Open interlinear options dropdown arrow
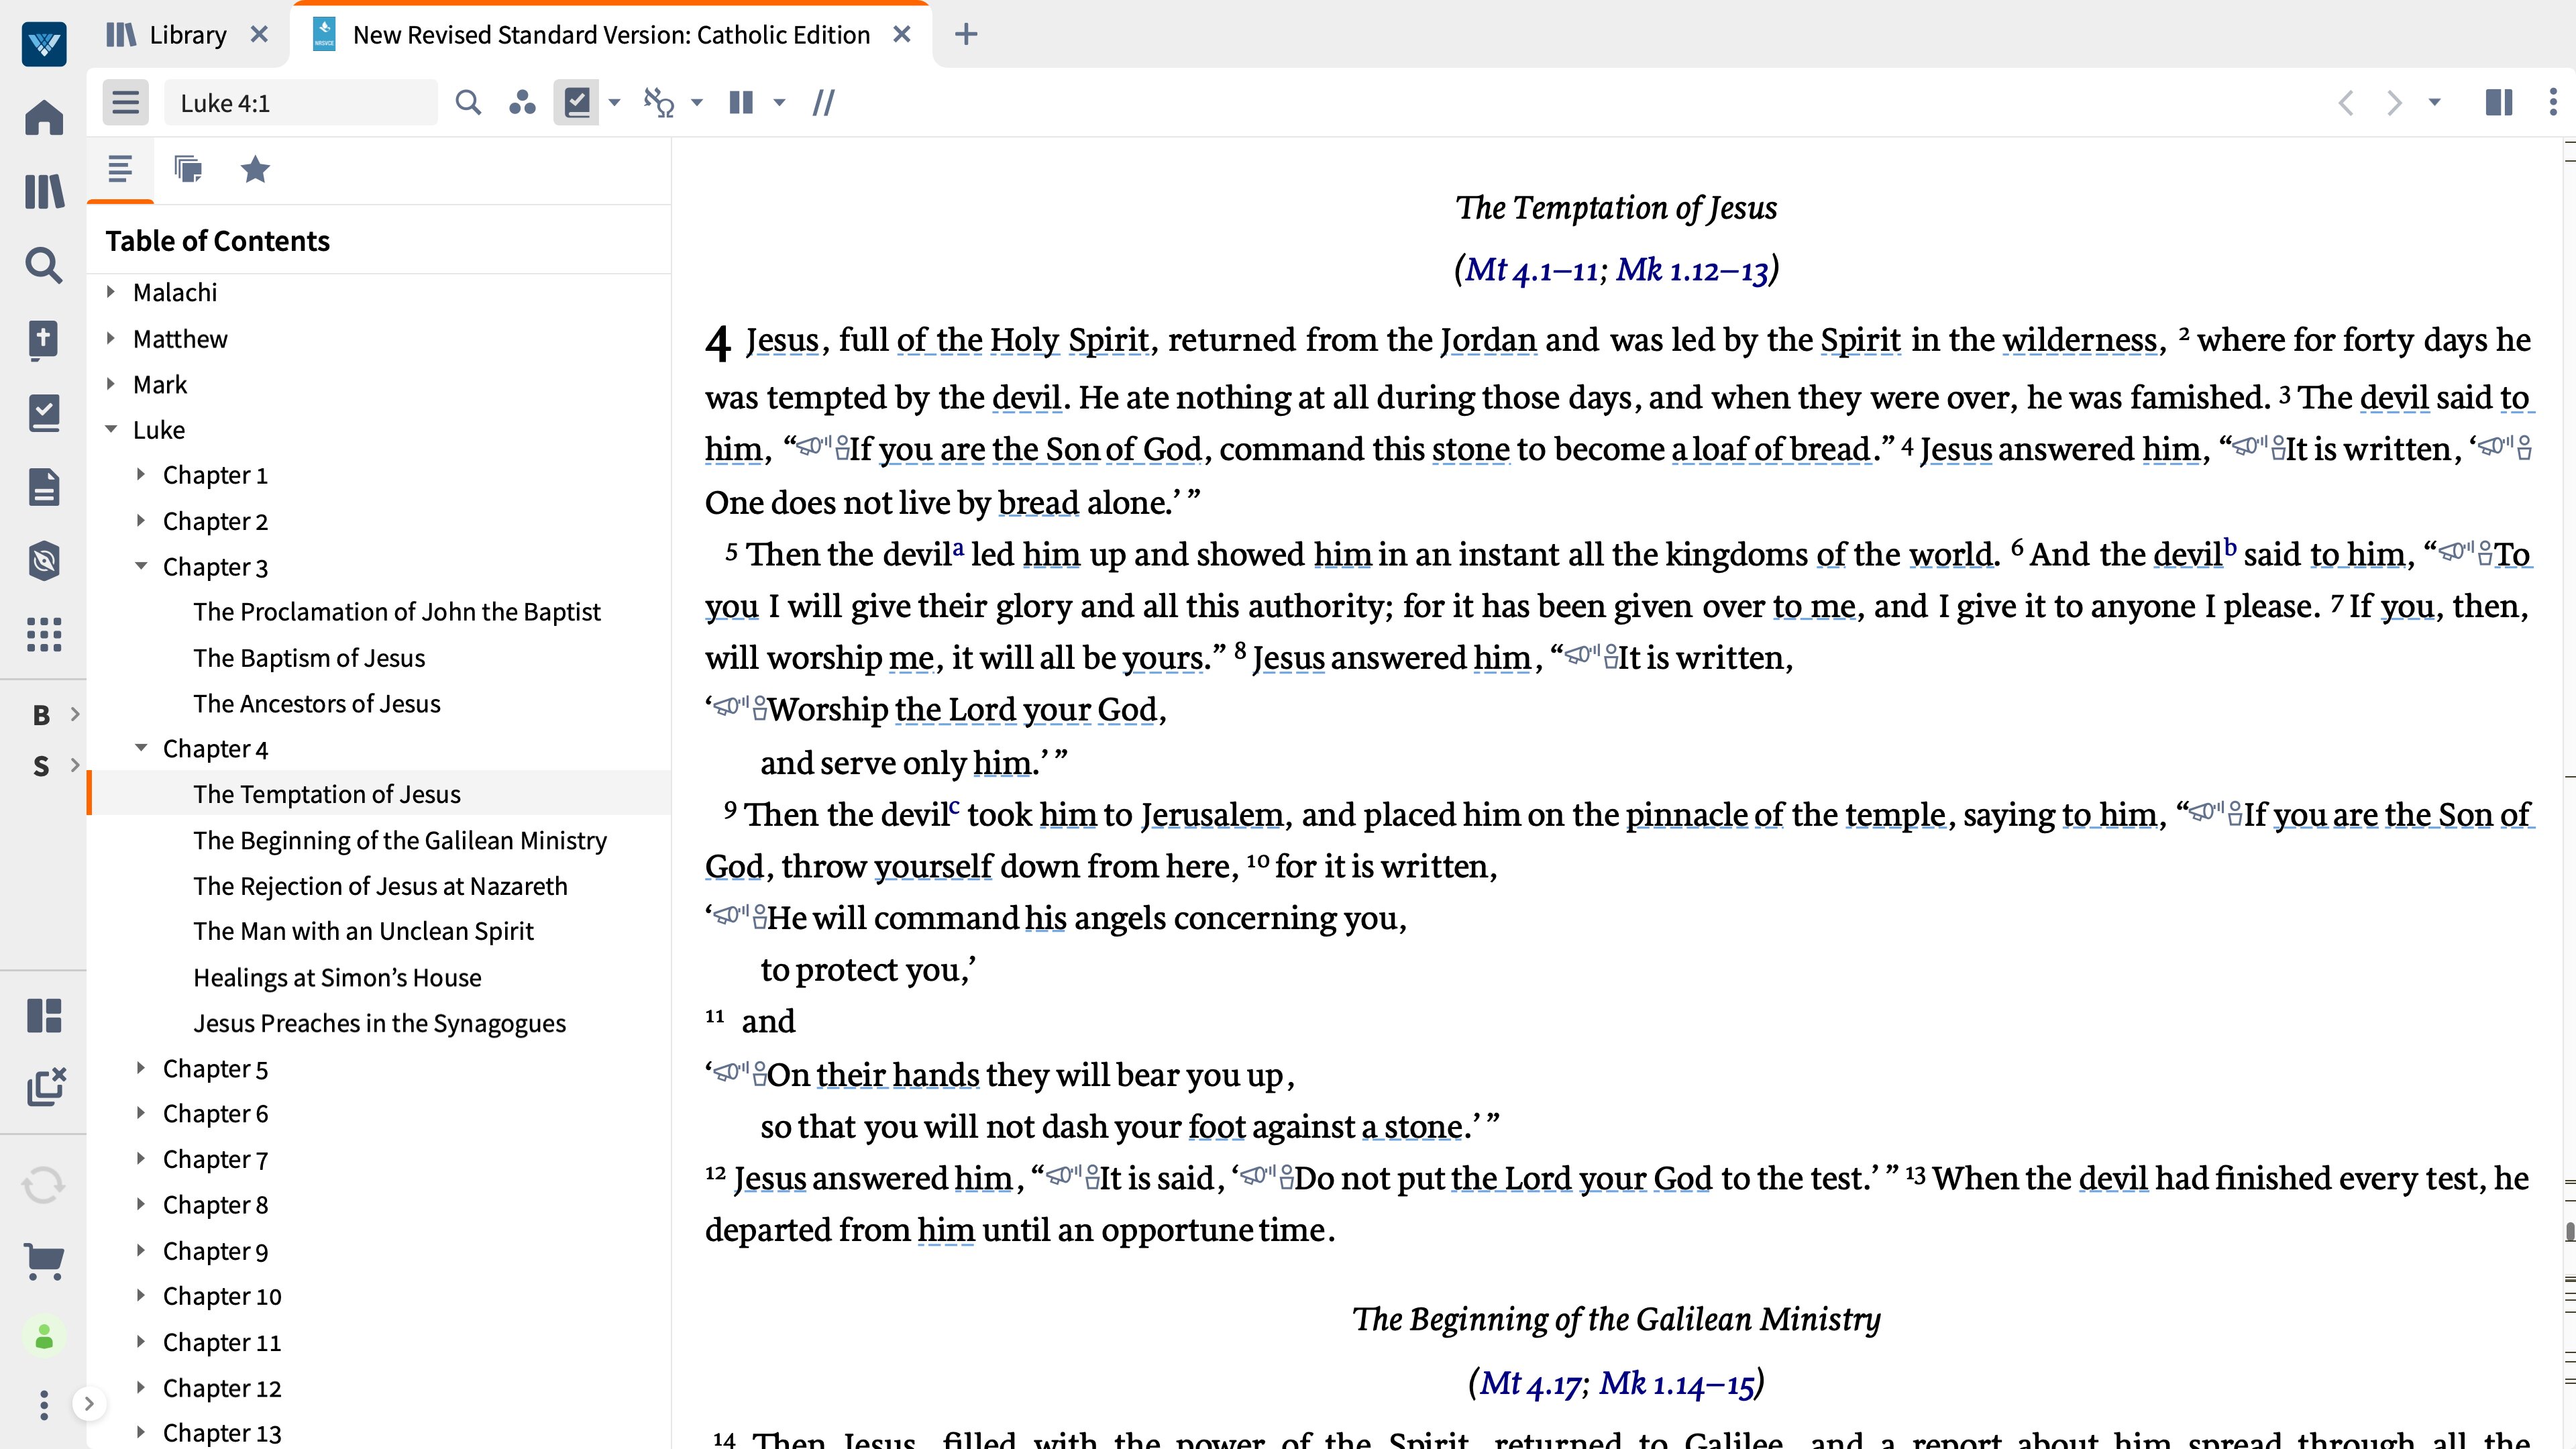 pos(697,102)
